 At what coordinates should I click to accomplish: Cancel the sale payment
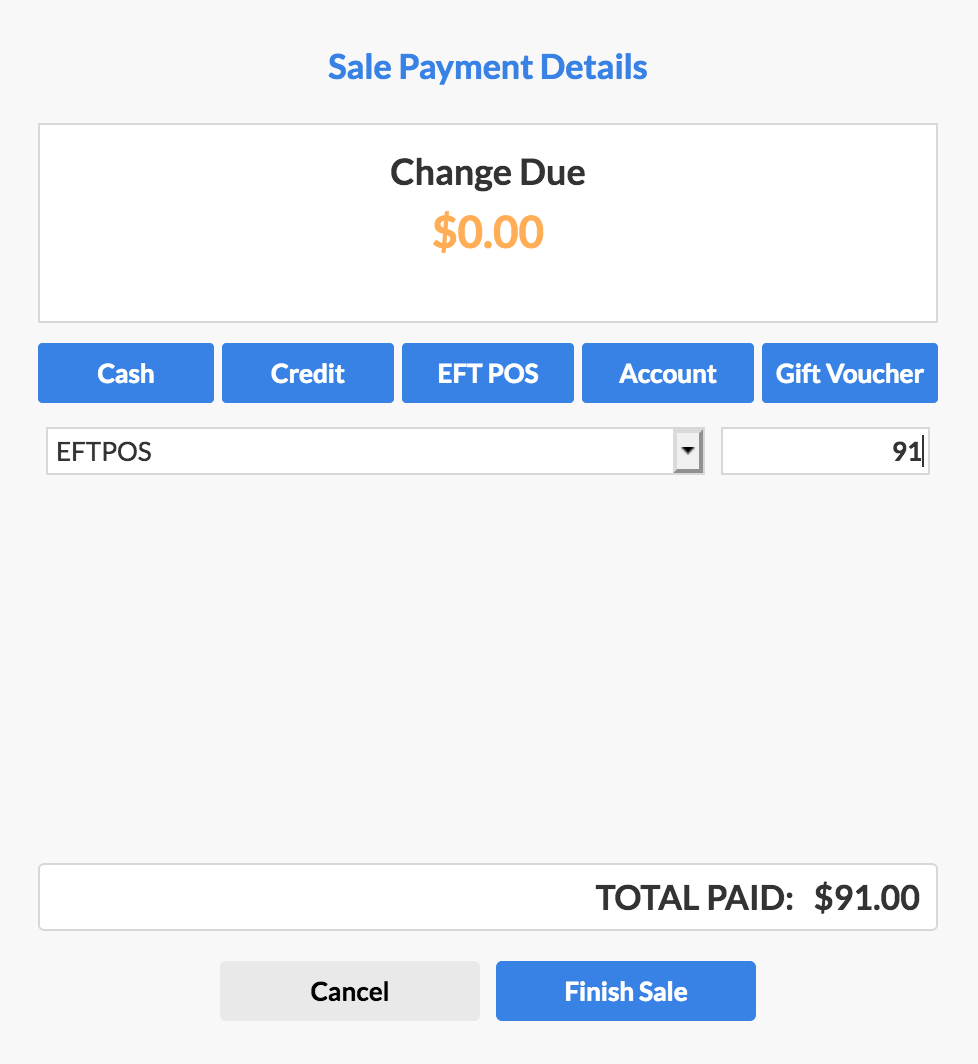[350, 991]
